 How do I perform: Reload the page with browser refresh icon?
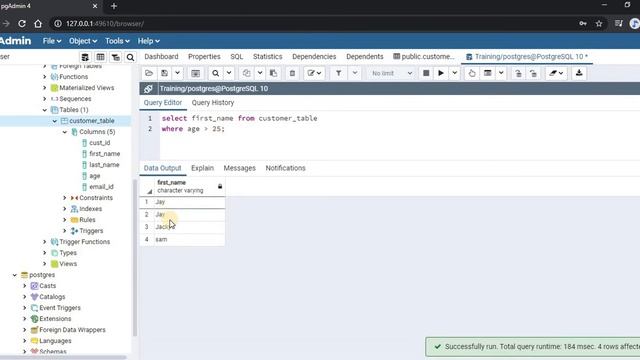22,24
